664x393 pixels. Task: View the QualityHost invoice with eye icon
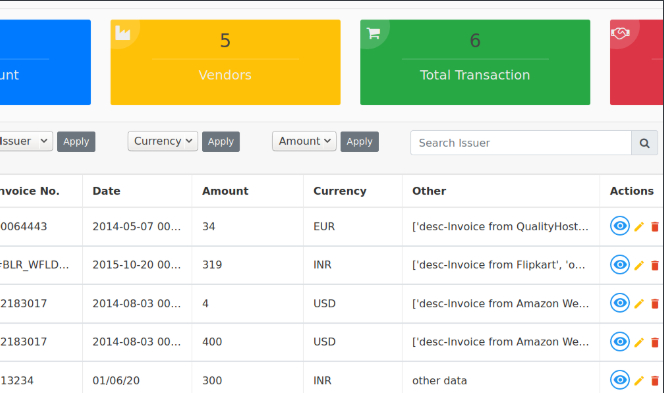(x=620, y=226)
